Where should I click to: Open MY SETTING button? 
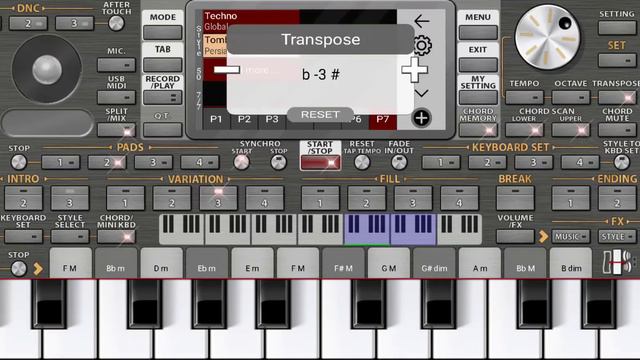pyautogui.click(x=478, y=98)
